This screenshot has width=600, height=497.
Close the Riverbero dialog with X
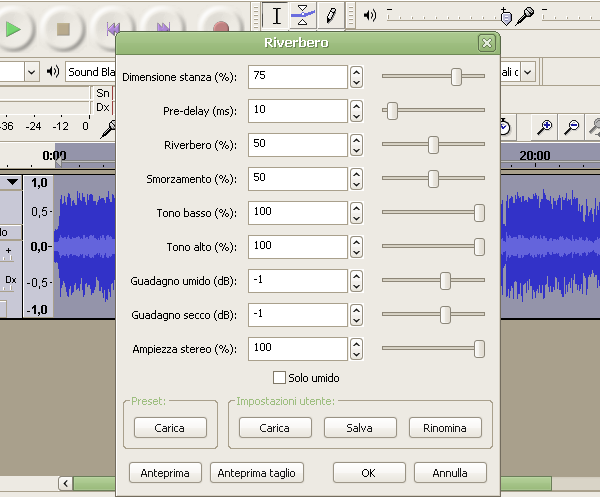[x=486, y=43]
